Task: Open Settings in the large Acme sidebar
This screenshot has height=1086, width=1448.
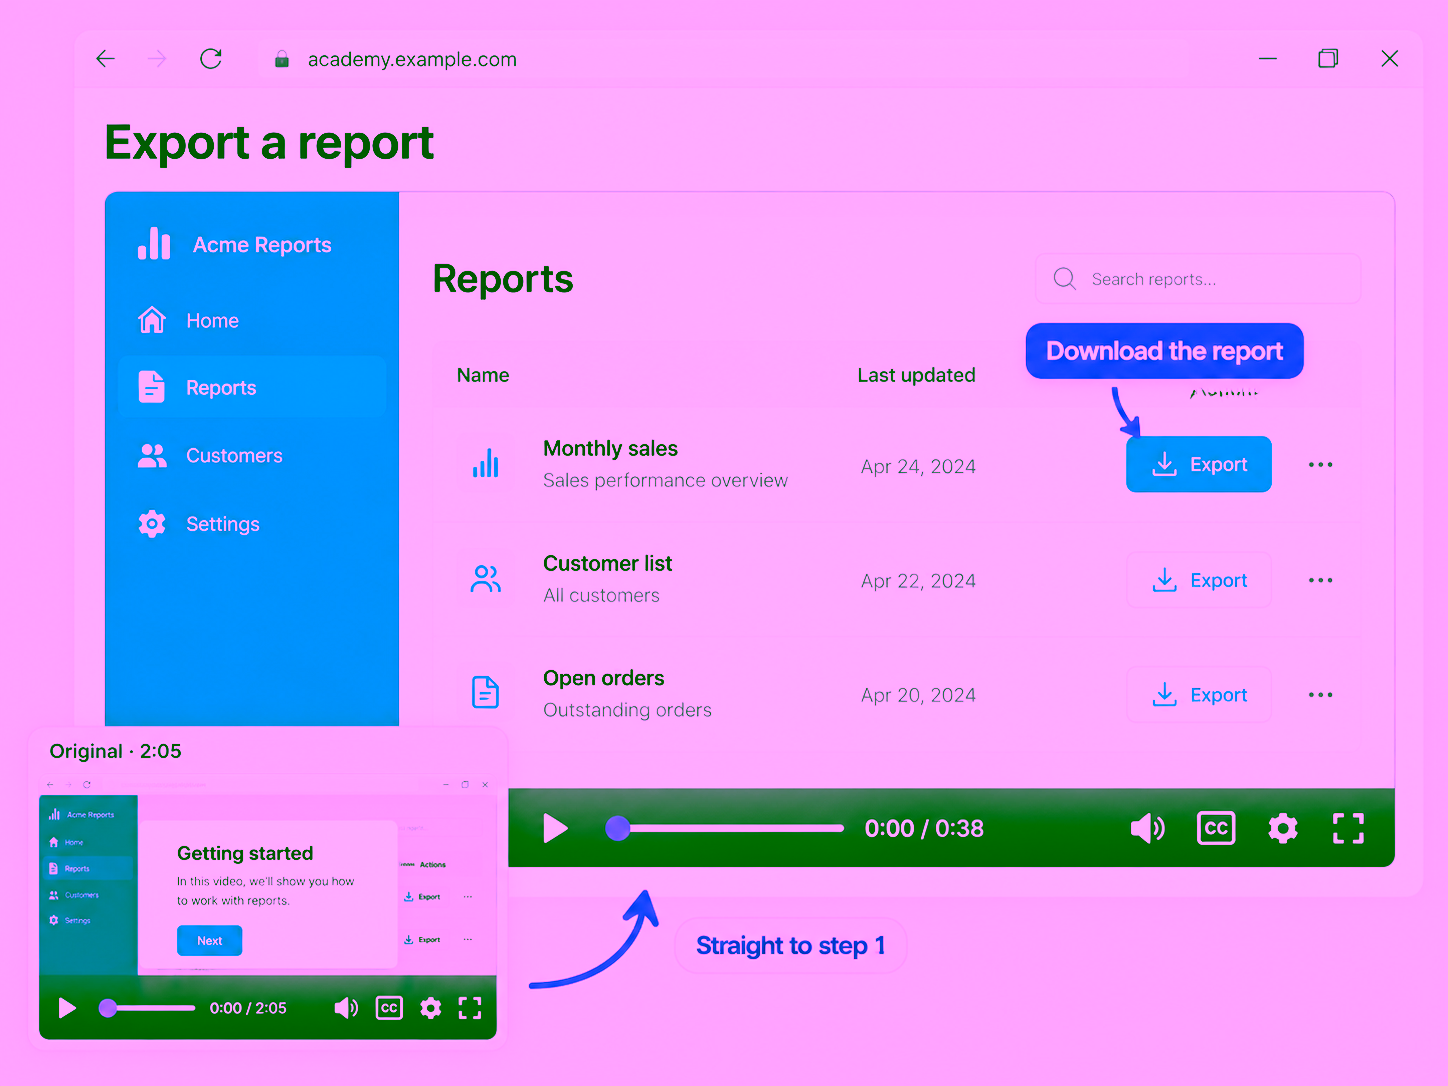Action: [x=252, y=524]
